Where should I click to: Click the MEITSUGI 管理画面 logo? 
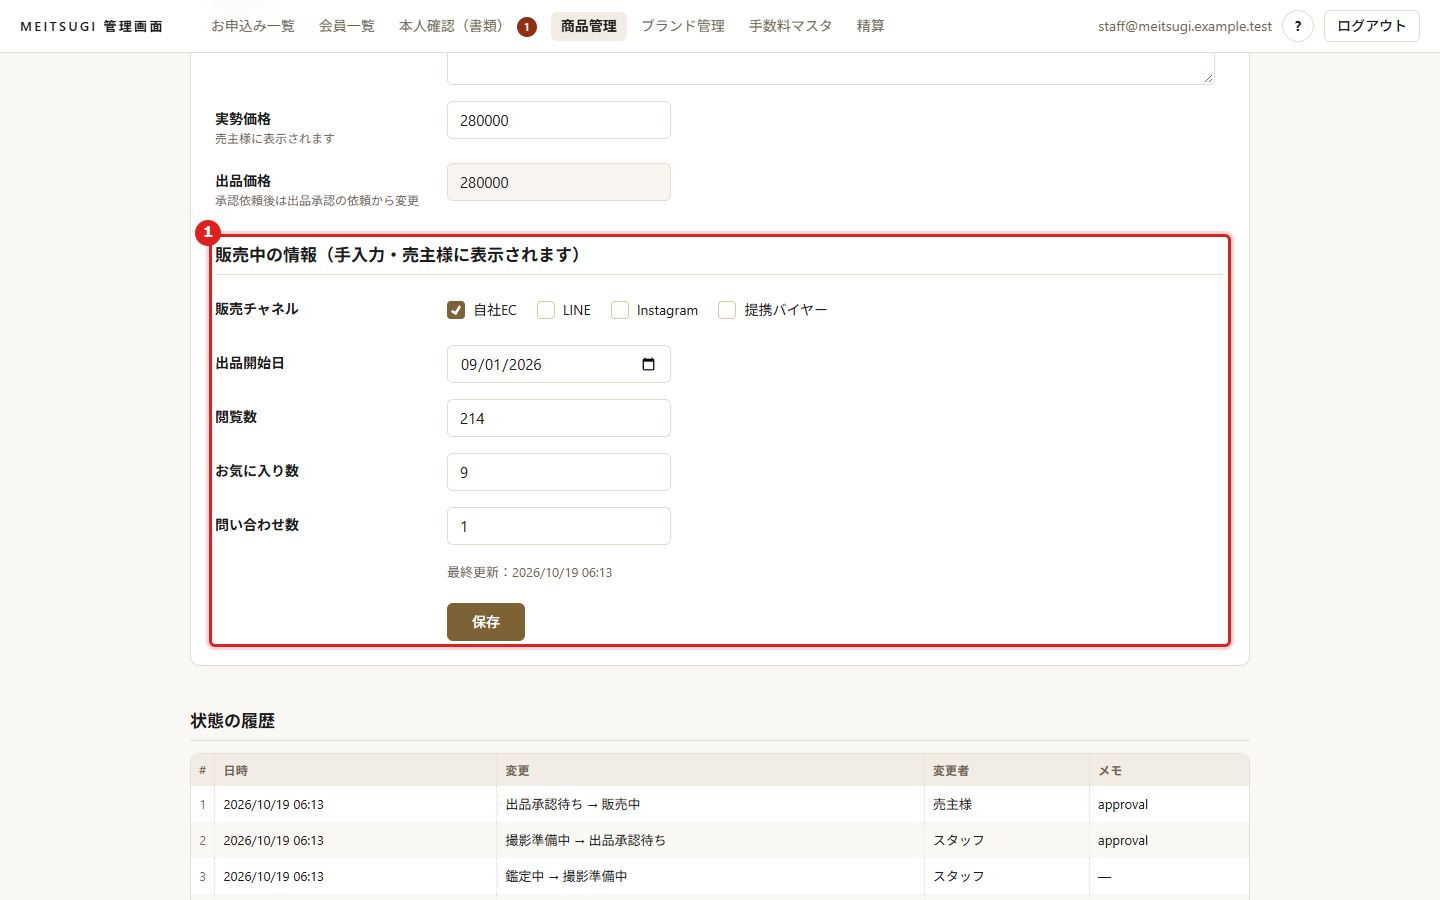[x=91, y=26]
